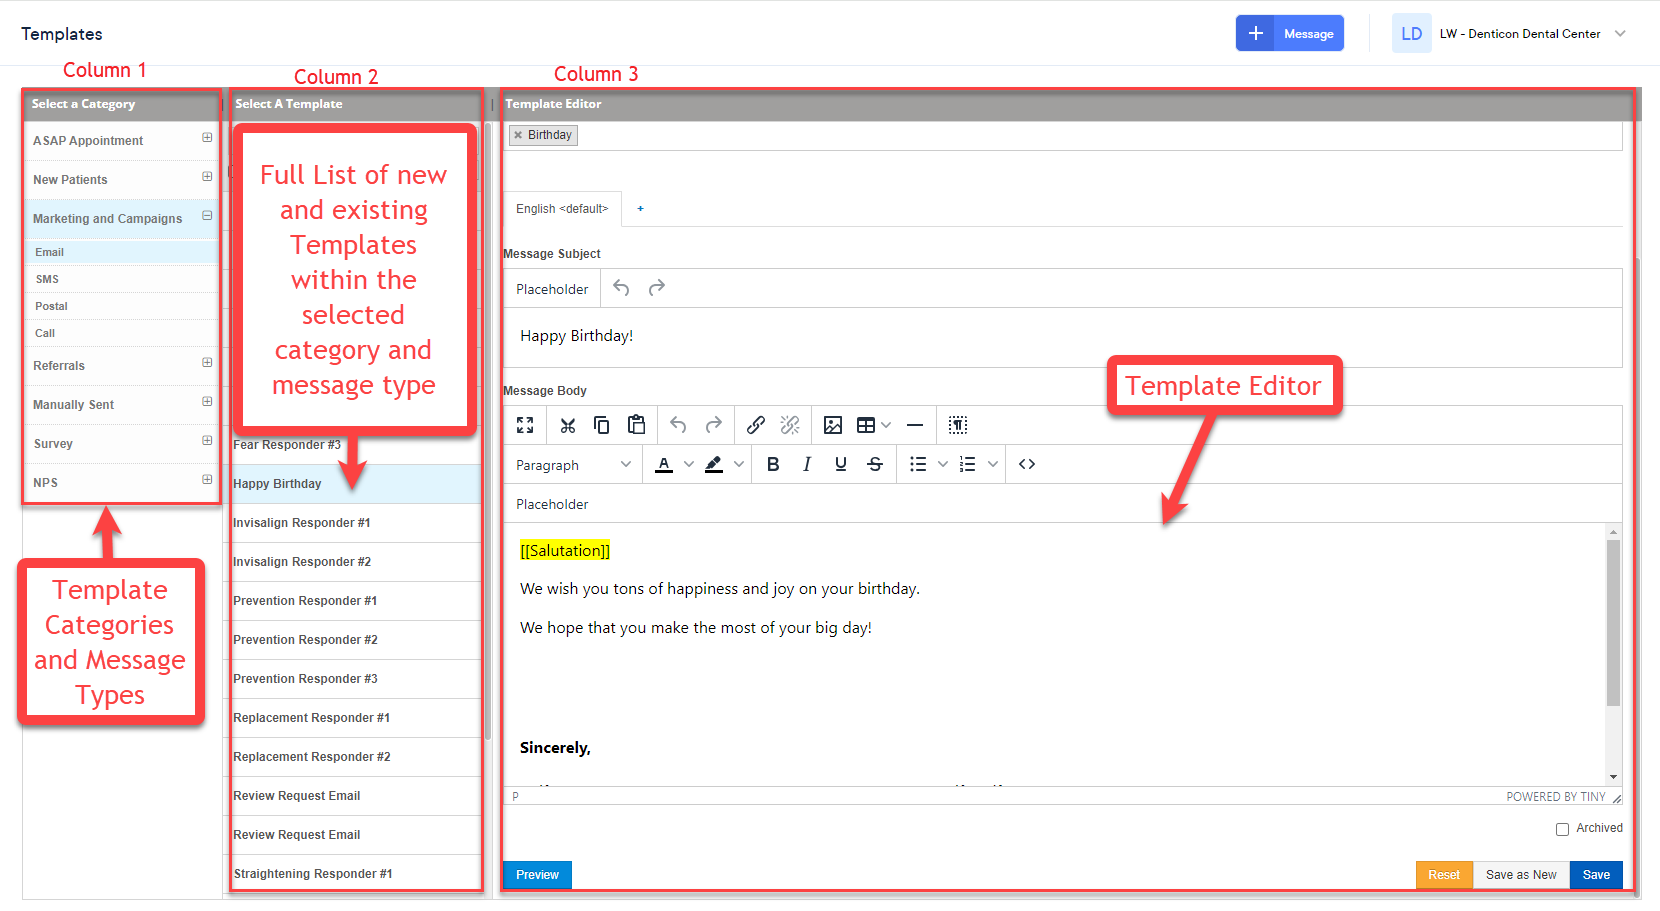1660x911 pixels.
Task: Select Call message type
Action: pos(121,333)
